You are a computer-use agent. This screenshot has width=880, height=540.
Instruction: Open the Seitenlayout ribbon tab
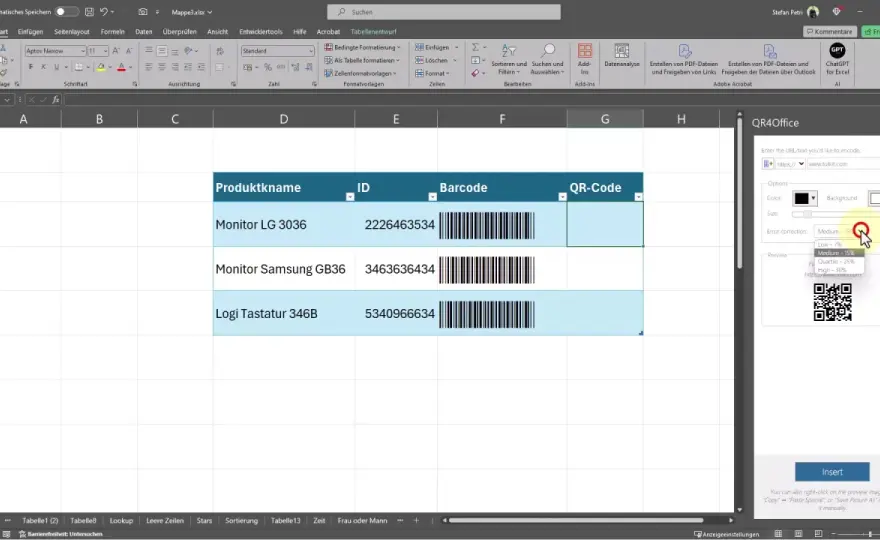[72, 32]
